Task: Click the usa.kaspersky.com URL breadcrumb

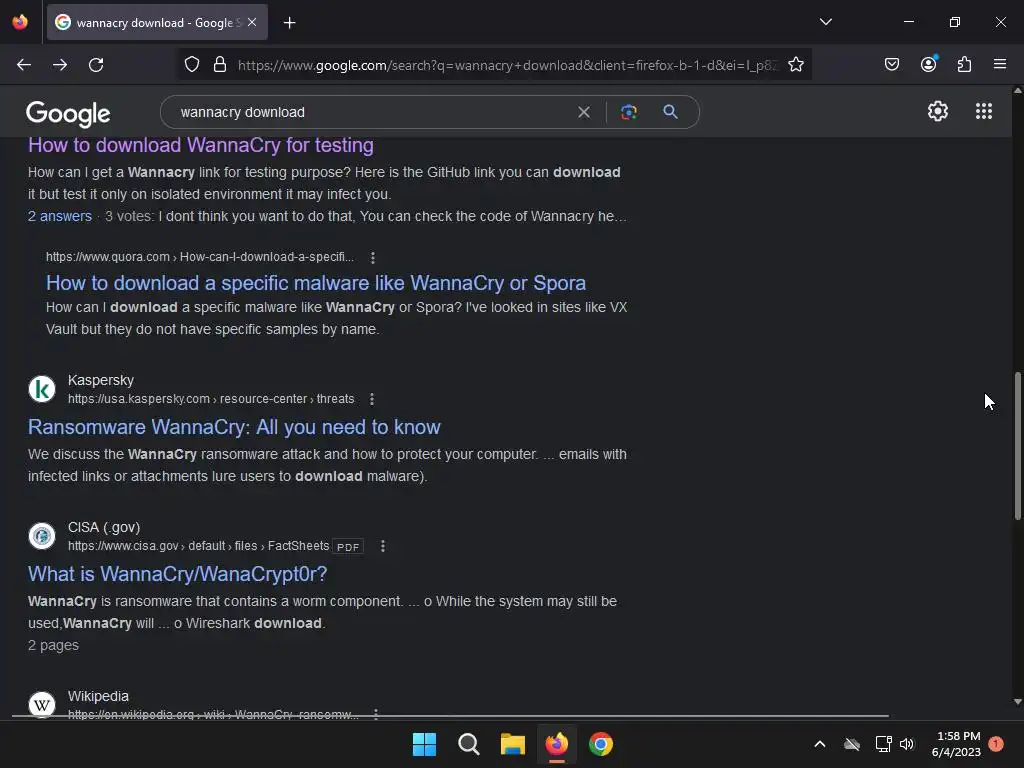Action: [x=211, y=399]
